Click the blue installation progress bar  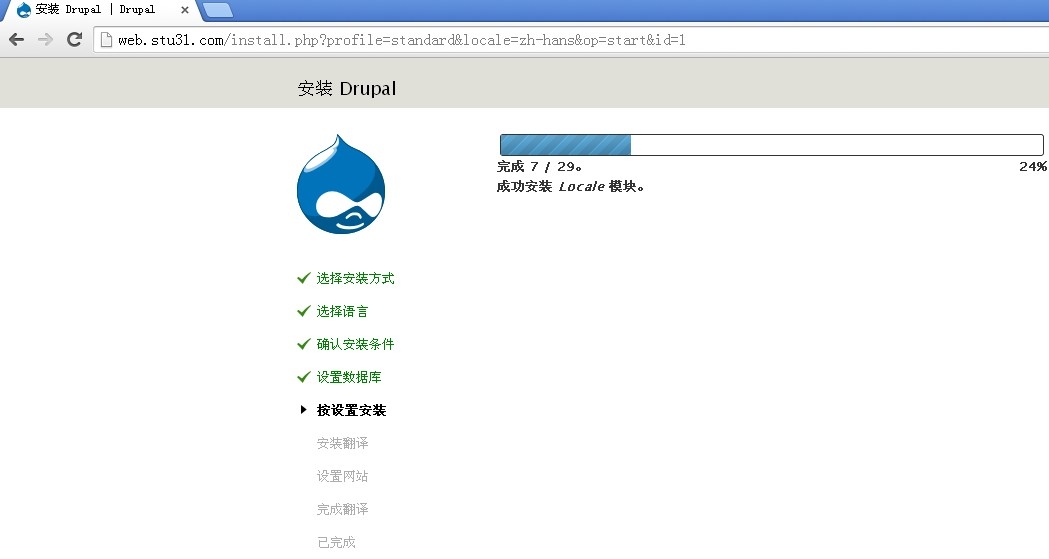click(771, 145)
